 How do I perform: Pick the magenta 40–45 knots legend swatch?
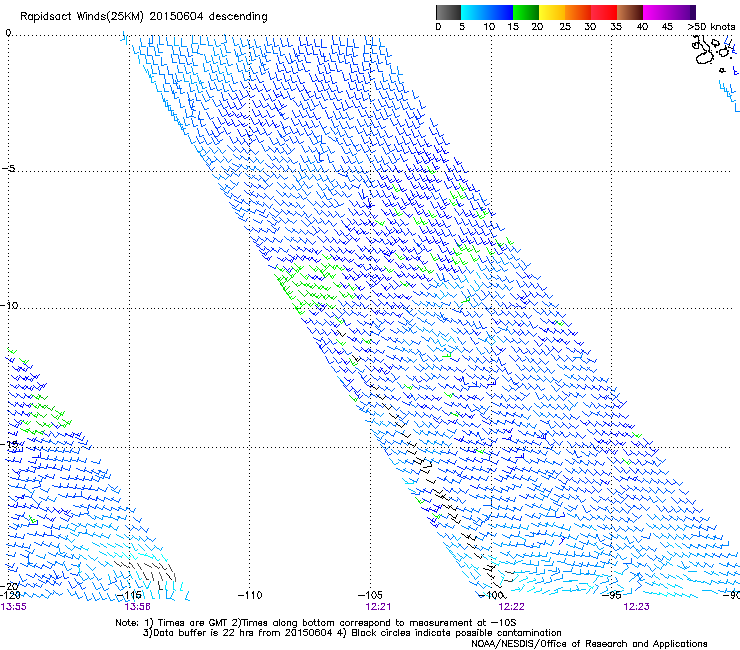point(656,12)
